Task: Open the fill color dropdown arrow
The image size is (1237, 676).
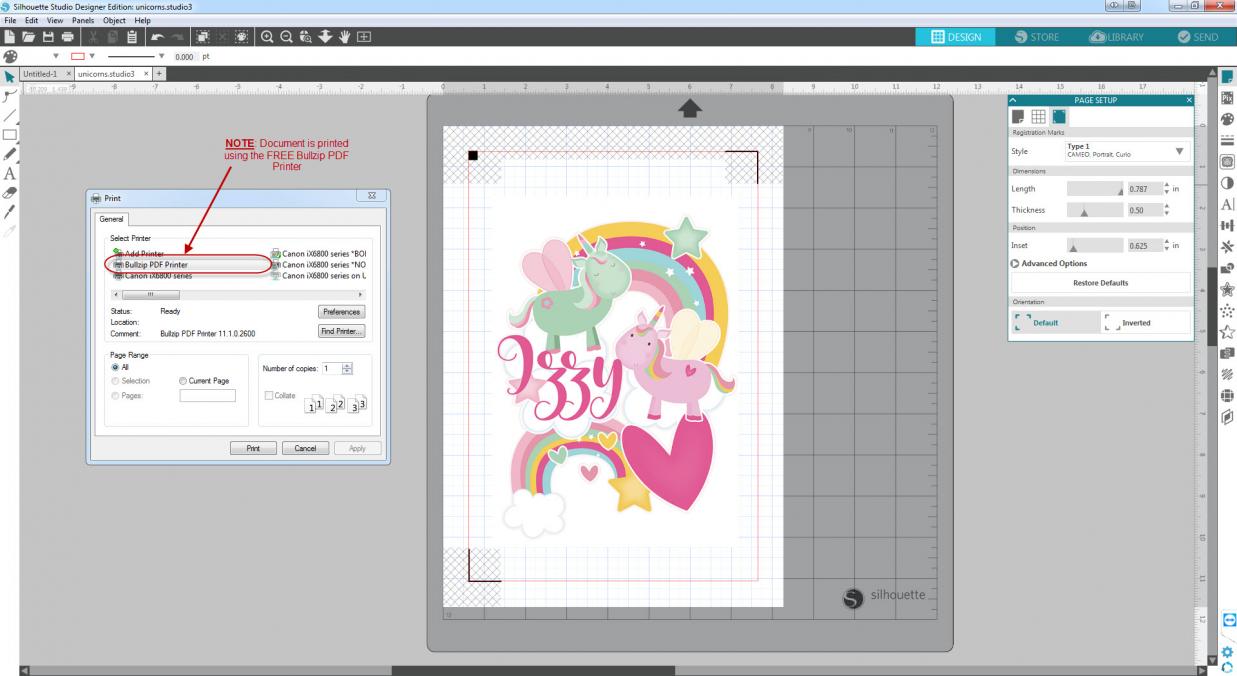Action: [56, 56]
